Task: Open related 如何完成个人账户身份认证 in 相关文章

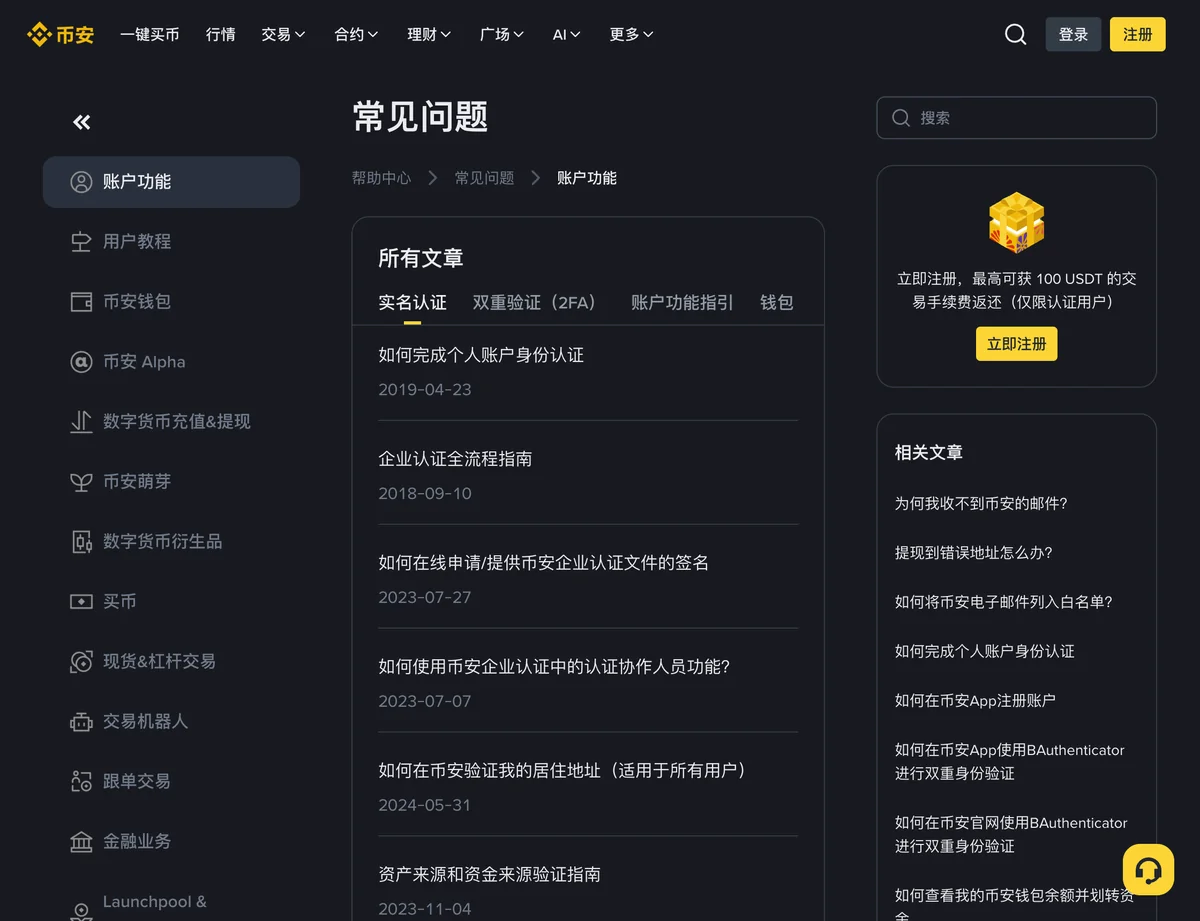Action: [984, 652]
